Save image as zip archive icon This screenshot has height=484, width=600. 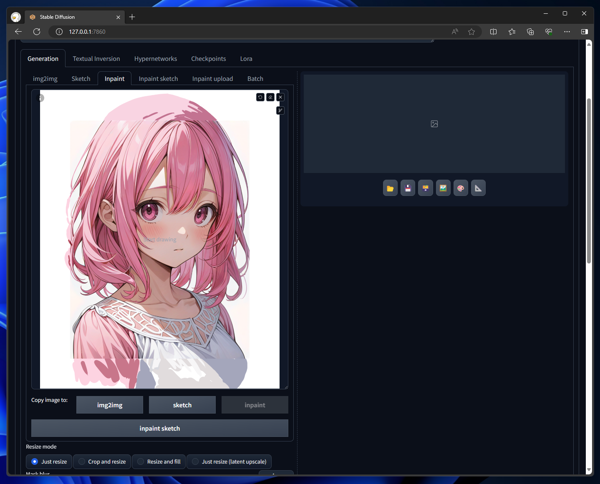pos(426,188)
